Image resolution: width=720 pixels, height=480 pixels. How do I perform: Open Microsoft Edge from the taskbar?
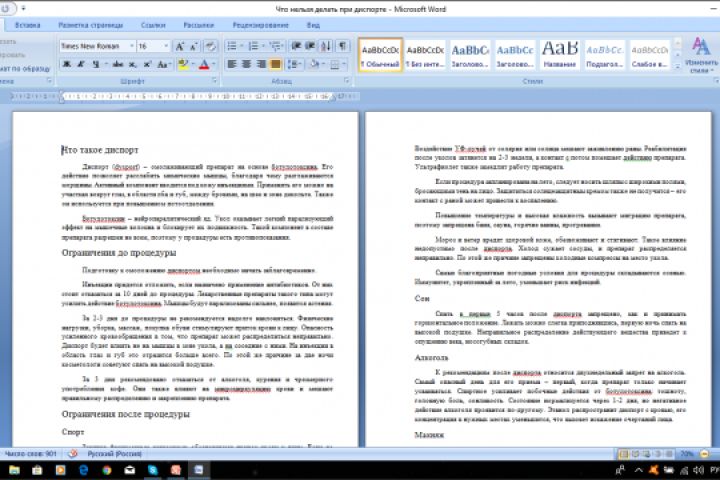84,470
